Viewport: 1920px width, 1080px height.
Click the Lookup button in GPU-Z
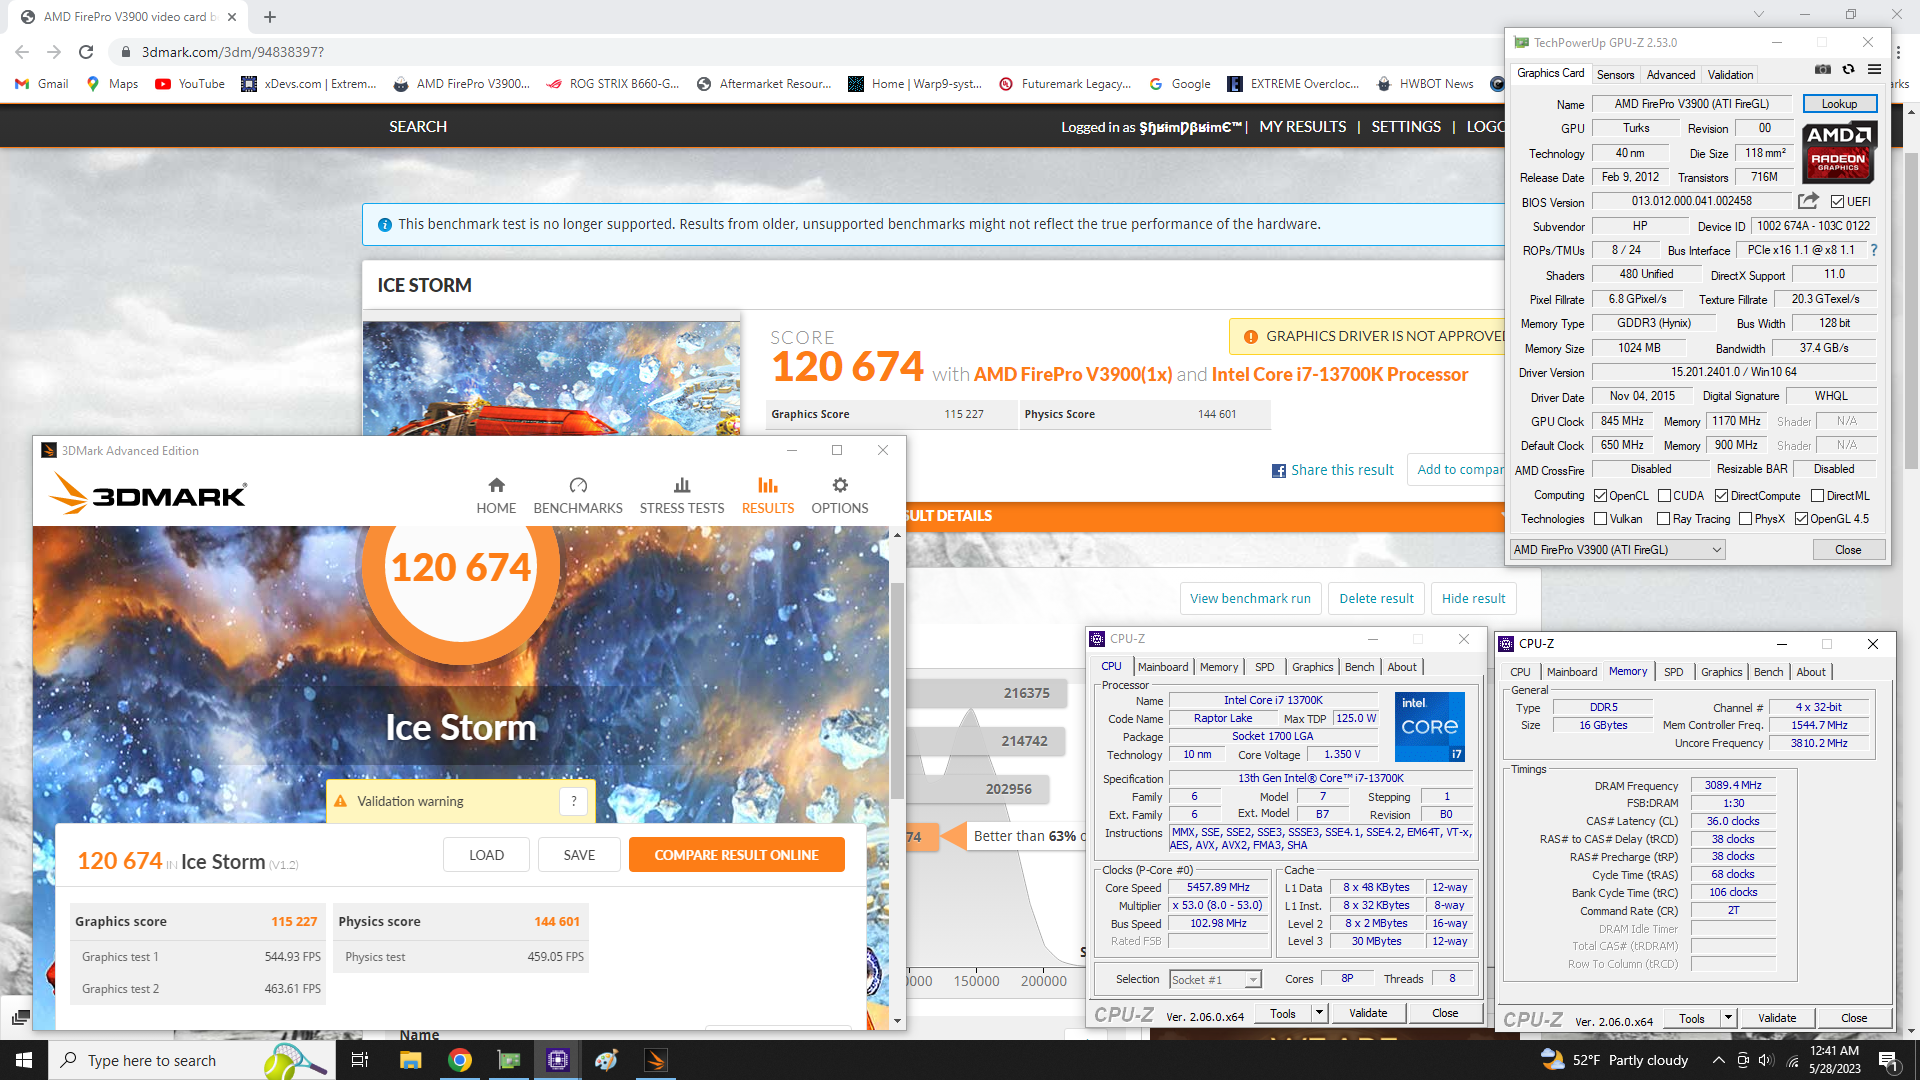tap(1839, 104)
